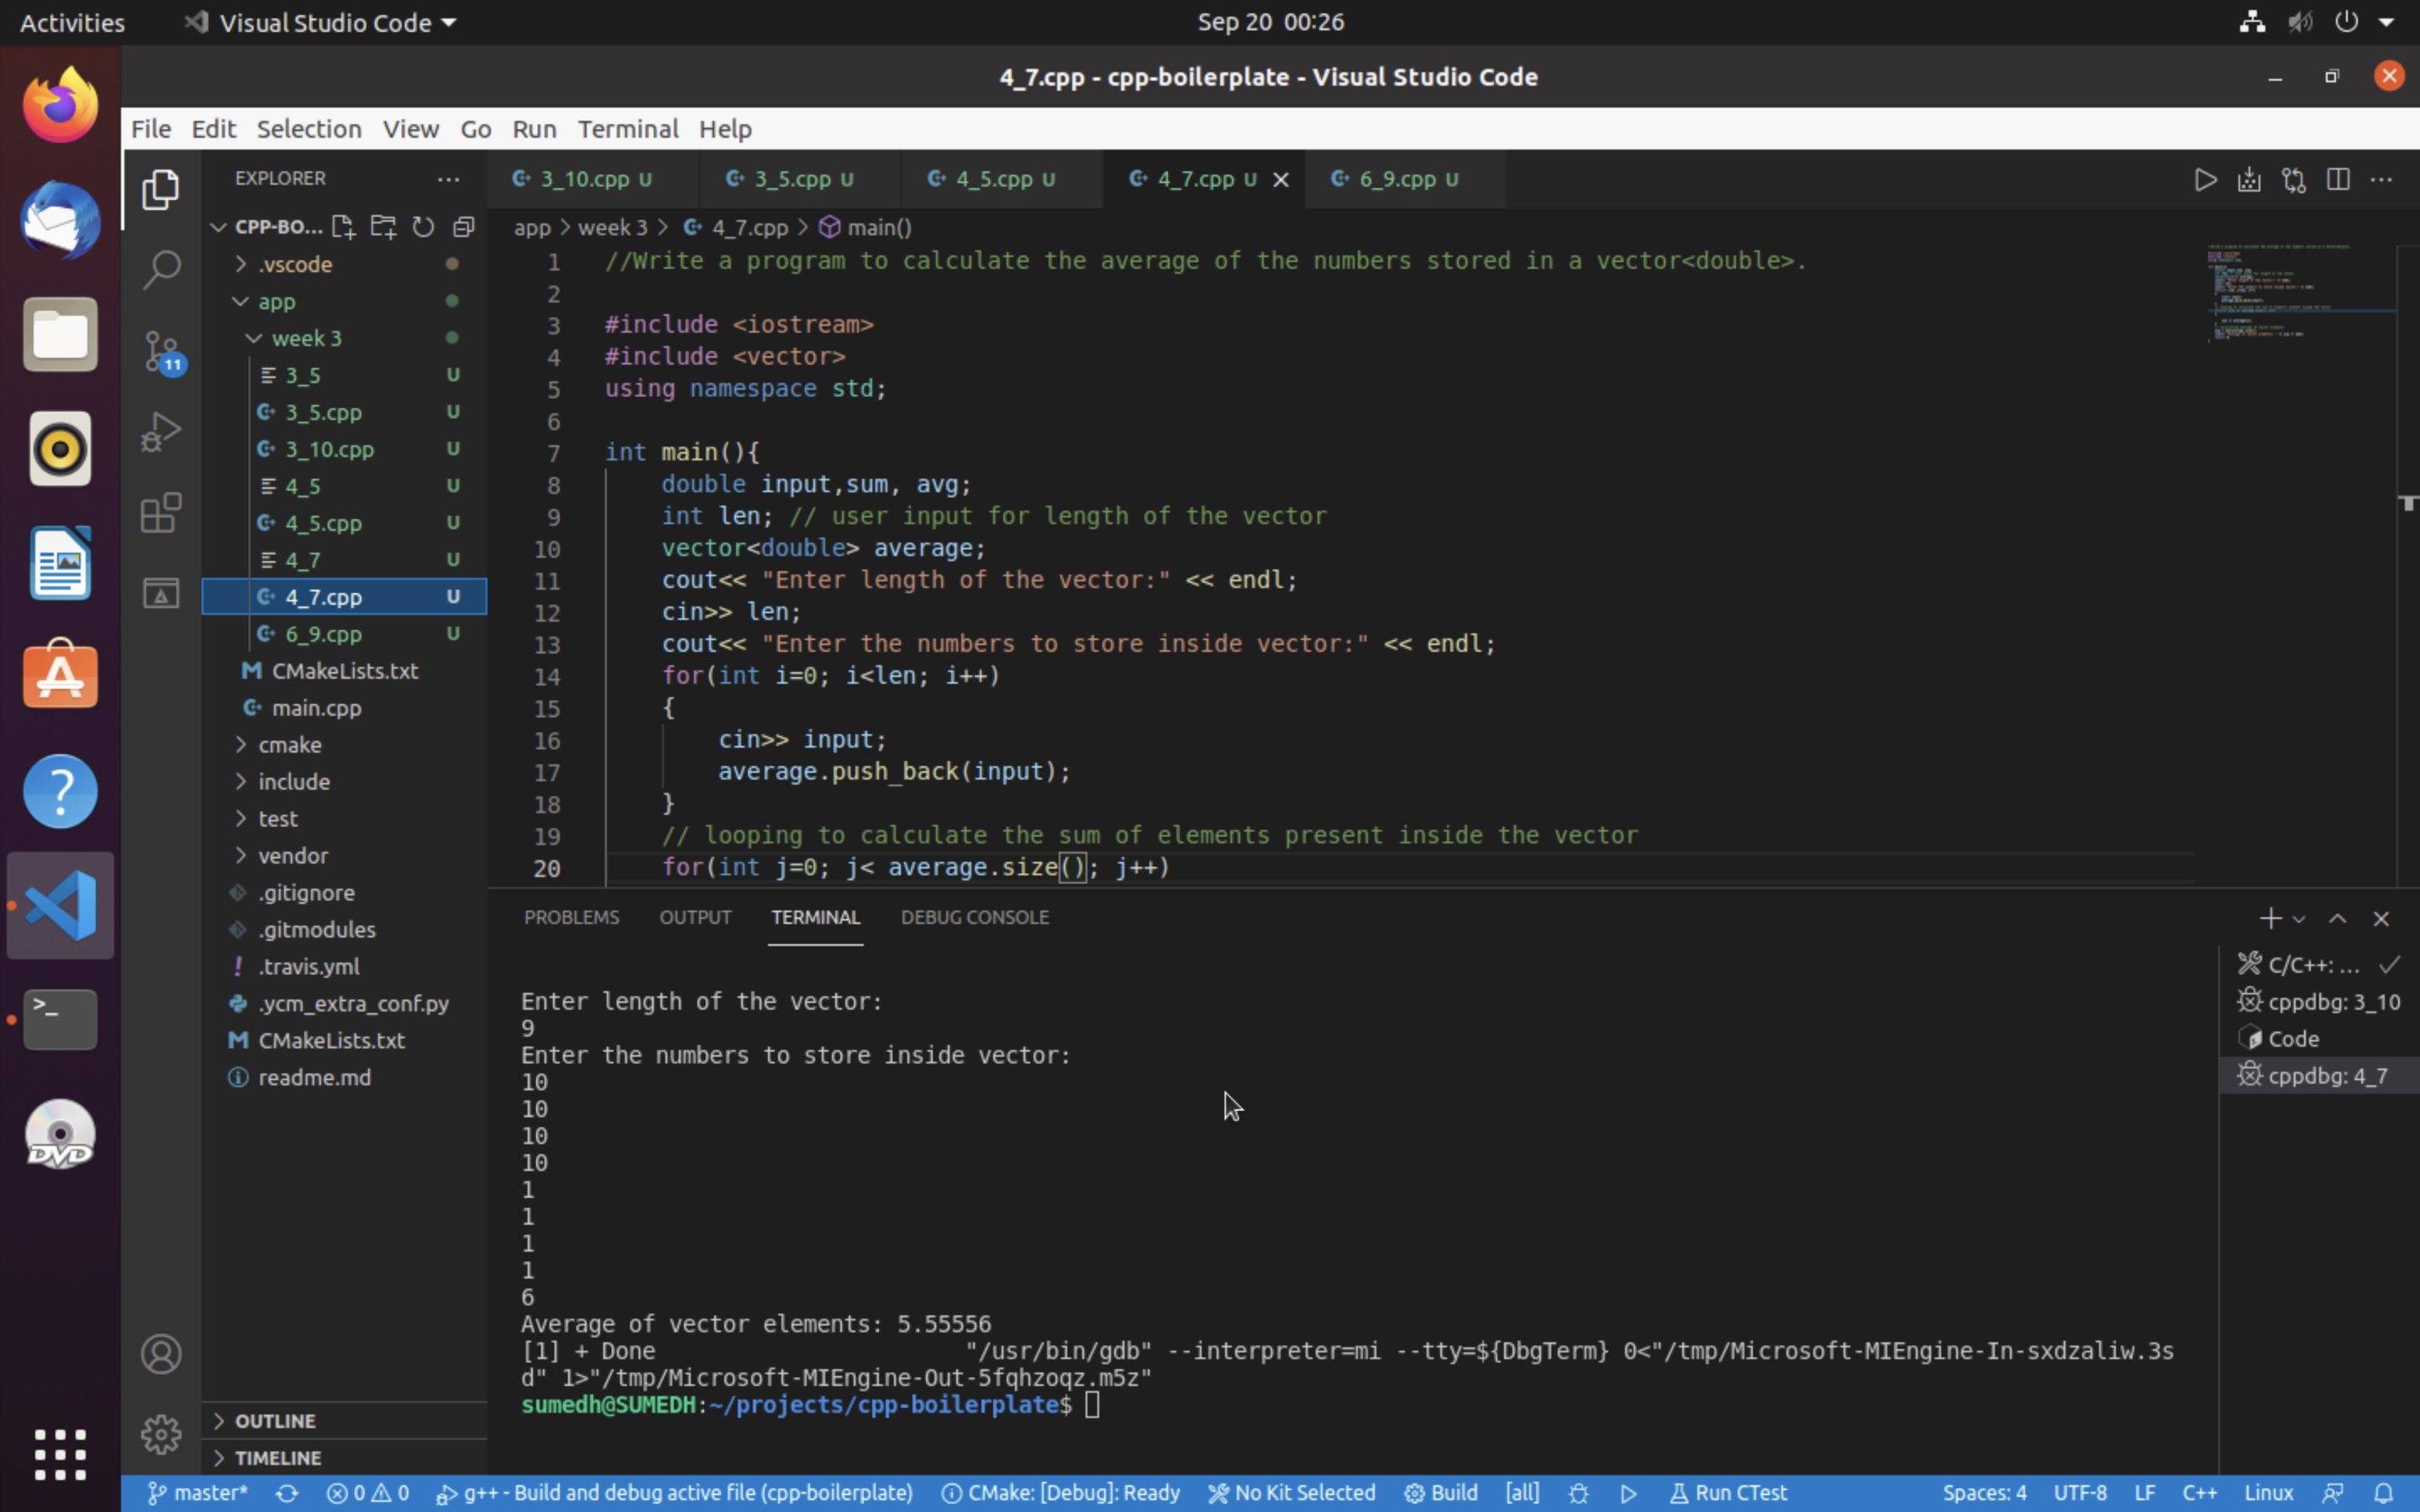Open the Accounts menu icon
The image size is (2420, 1512).
pos(161,1354)
